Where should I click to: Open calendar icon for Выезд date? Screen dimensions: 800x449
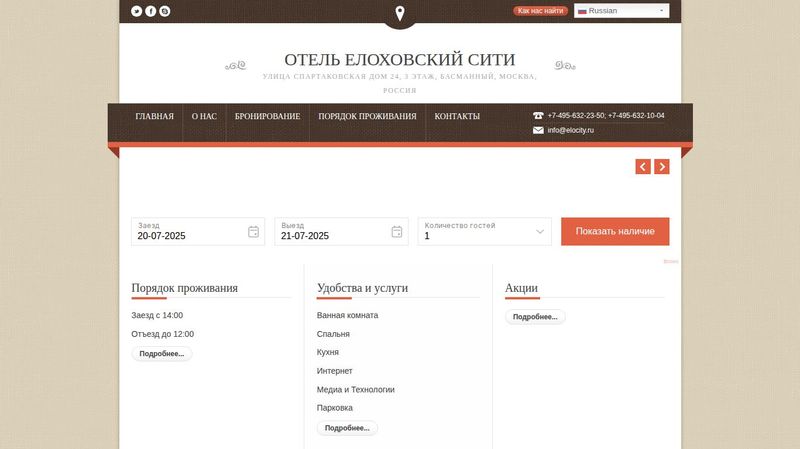pos(396,232)
